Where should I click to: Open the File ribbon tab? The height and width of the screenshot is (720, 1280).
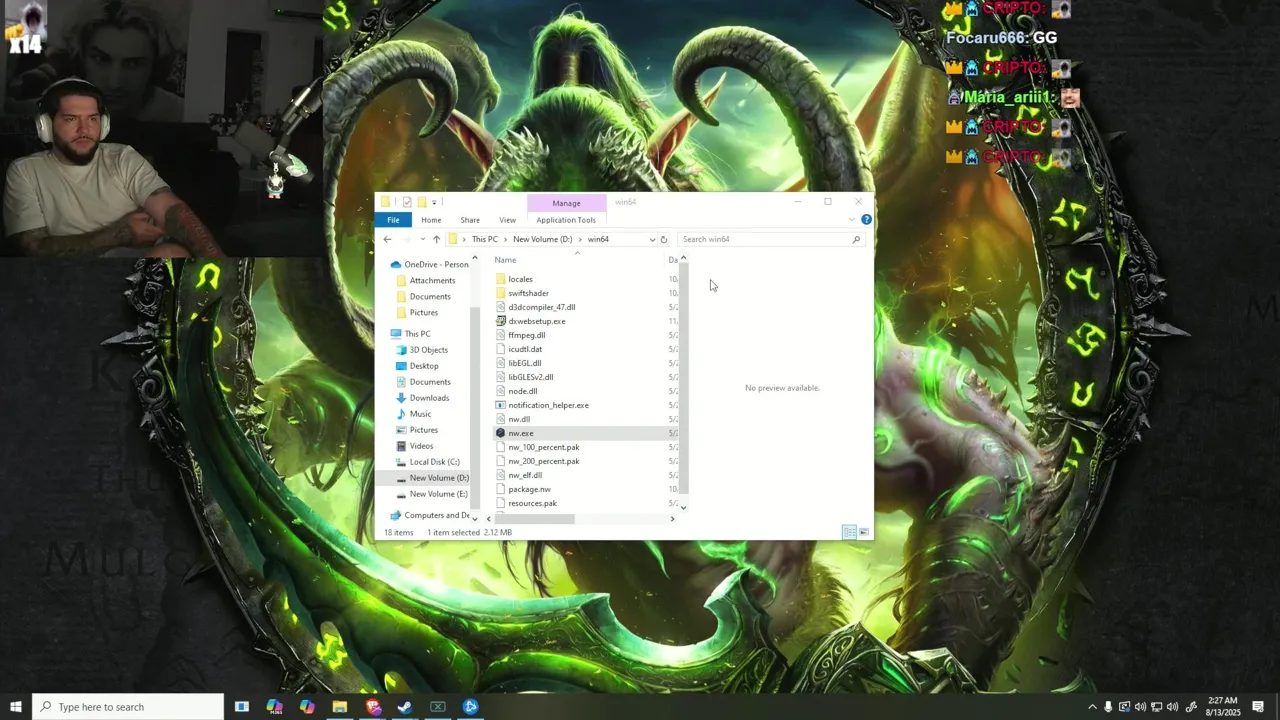coord(393,220)
